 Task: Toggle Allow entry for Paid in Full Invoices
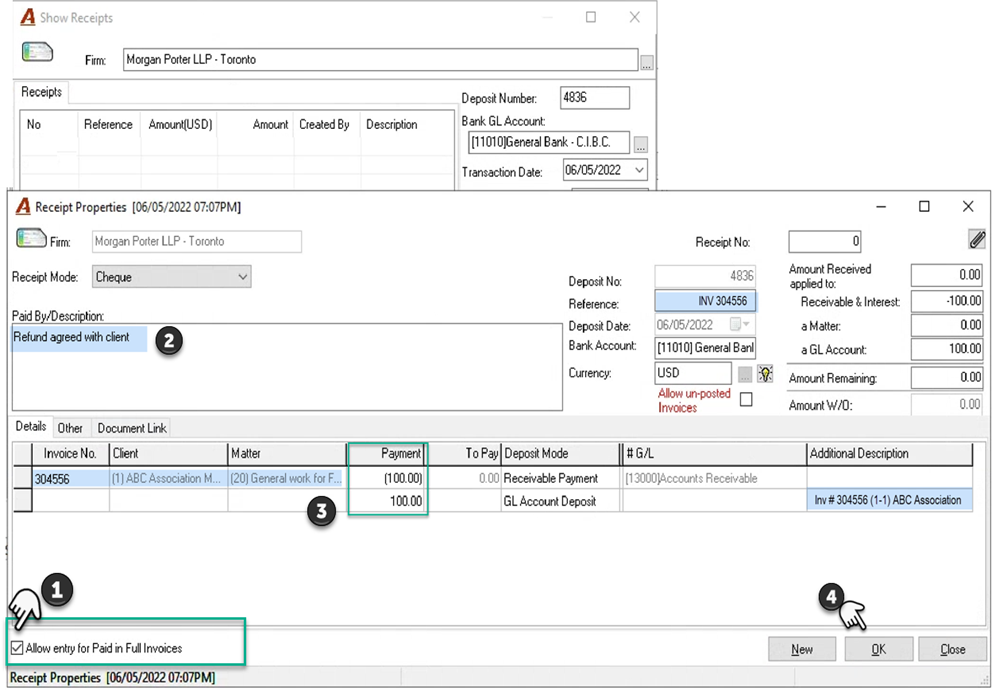point(17,648)
